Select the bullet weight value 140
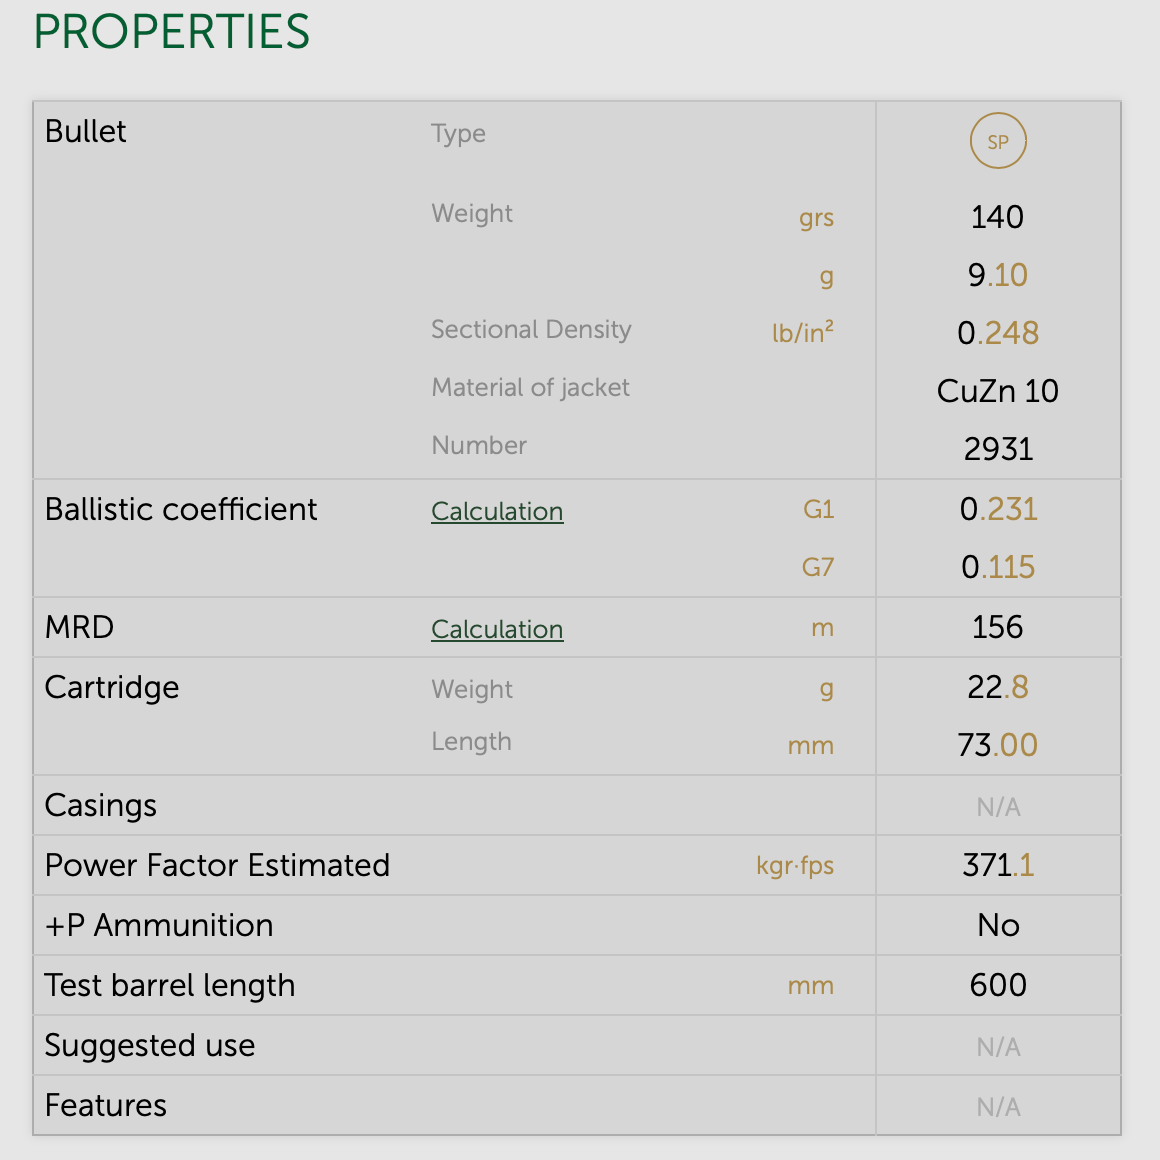 pos(997,217)
